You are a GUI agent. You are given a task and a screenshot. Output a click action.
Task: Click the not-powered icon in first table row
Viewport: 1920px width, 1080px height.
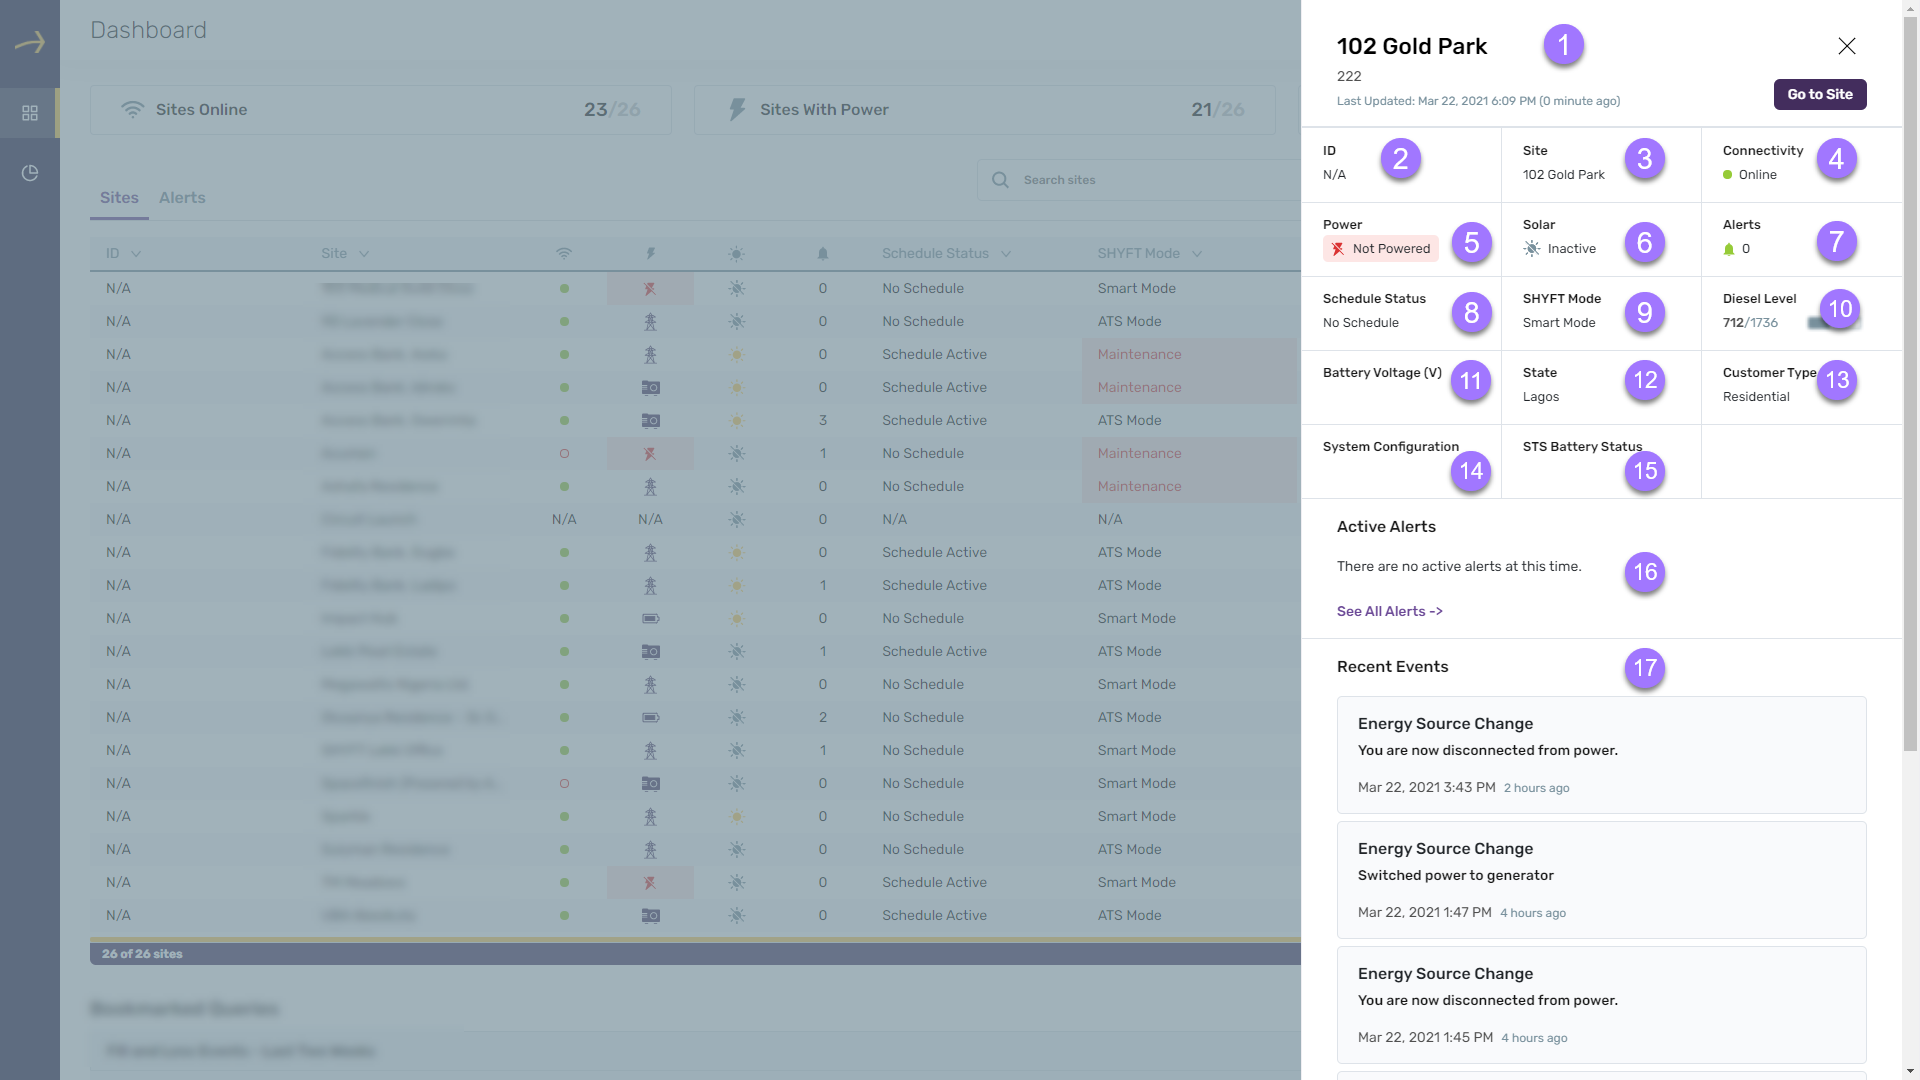[x=650, y=288]
